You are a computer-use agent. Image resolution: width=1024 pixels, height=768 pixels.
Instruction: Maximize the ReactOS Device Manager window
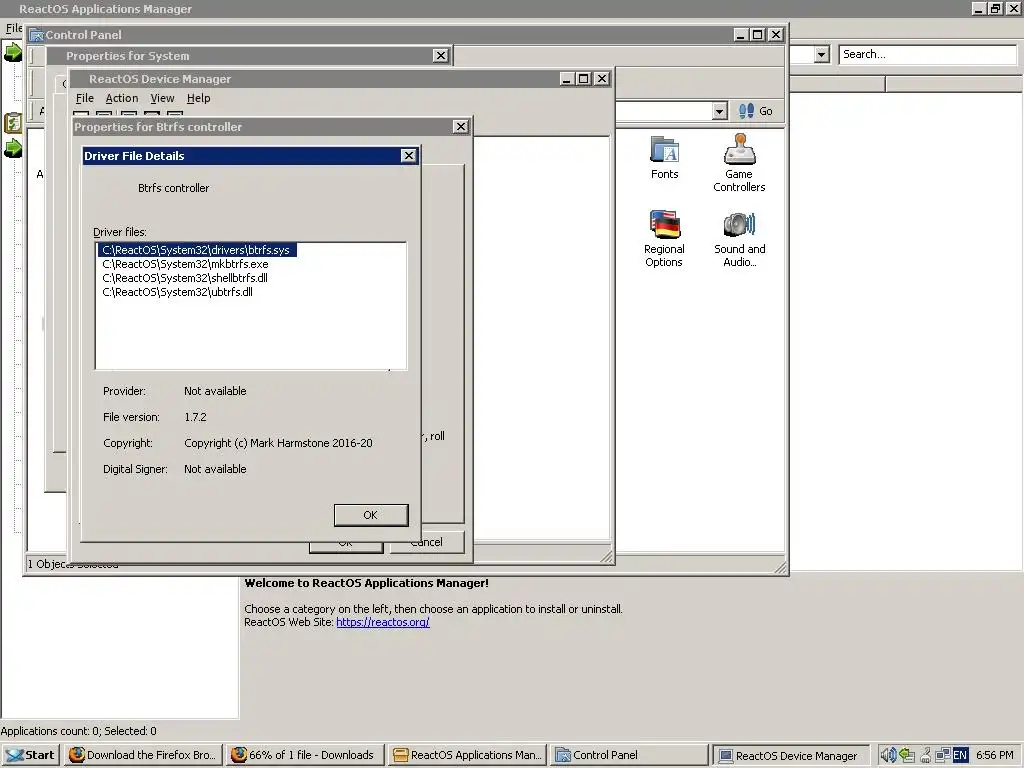coord(584,79)
